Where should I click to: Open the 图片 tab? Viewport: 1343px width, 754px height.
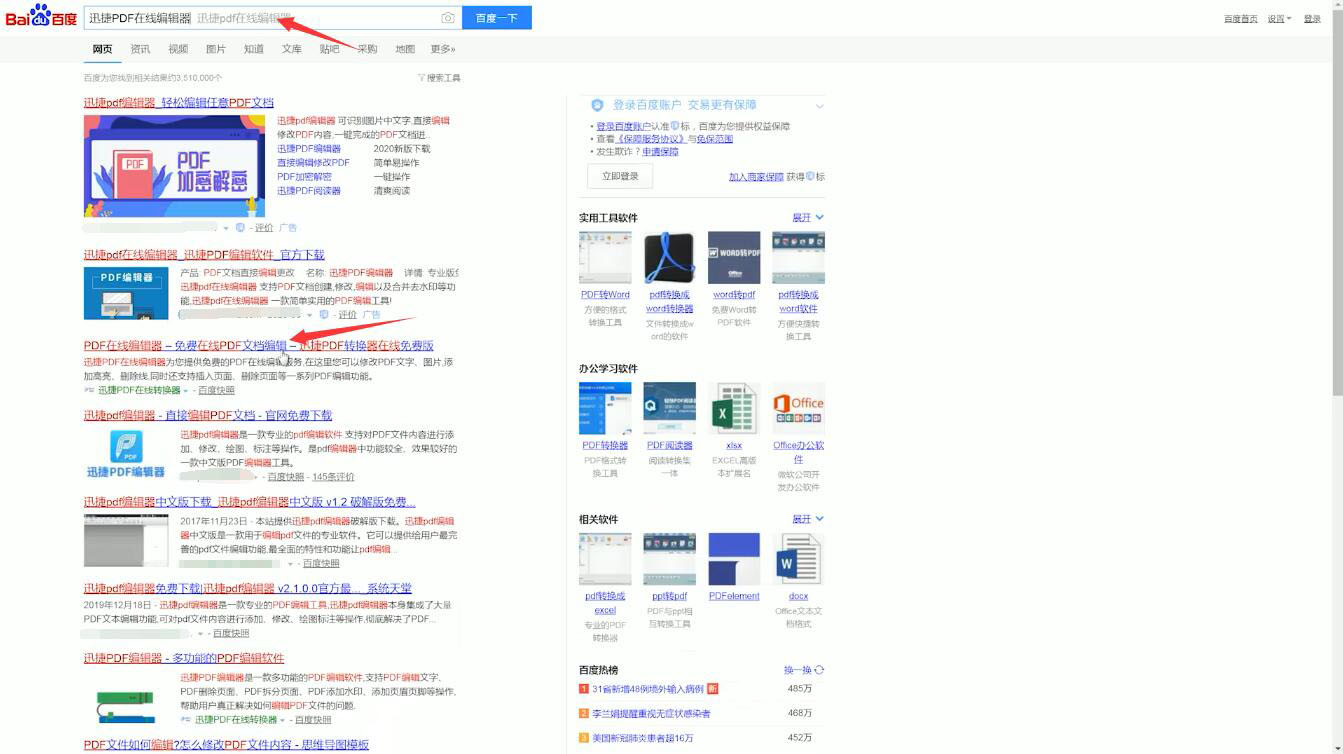tap(216, 49)
